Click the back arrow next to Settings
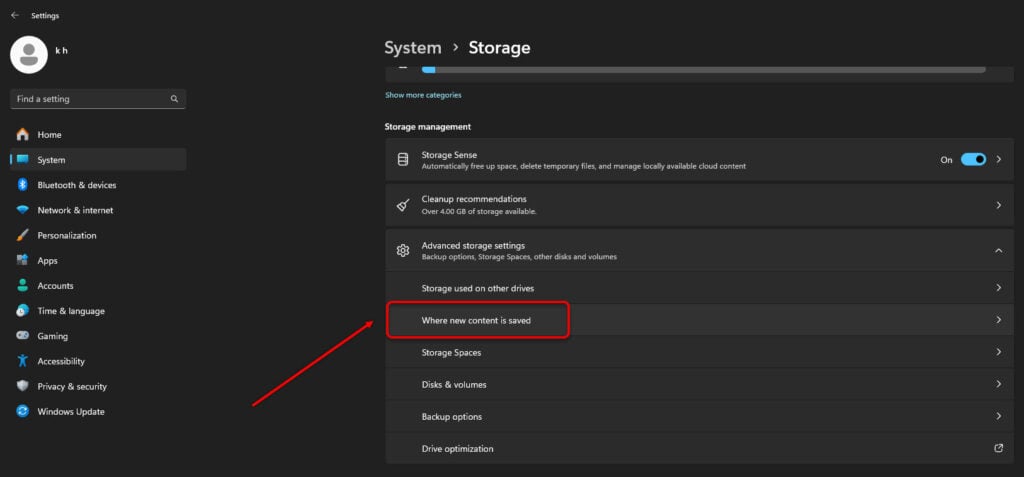Image resolution: width=1024 pixels, height=477 pixels. (15, 16)
